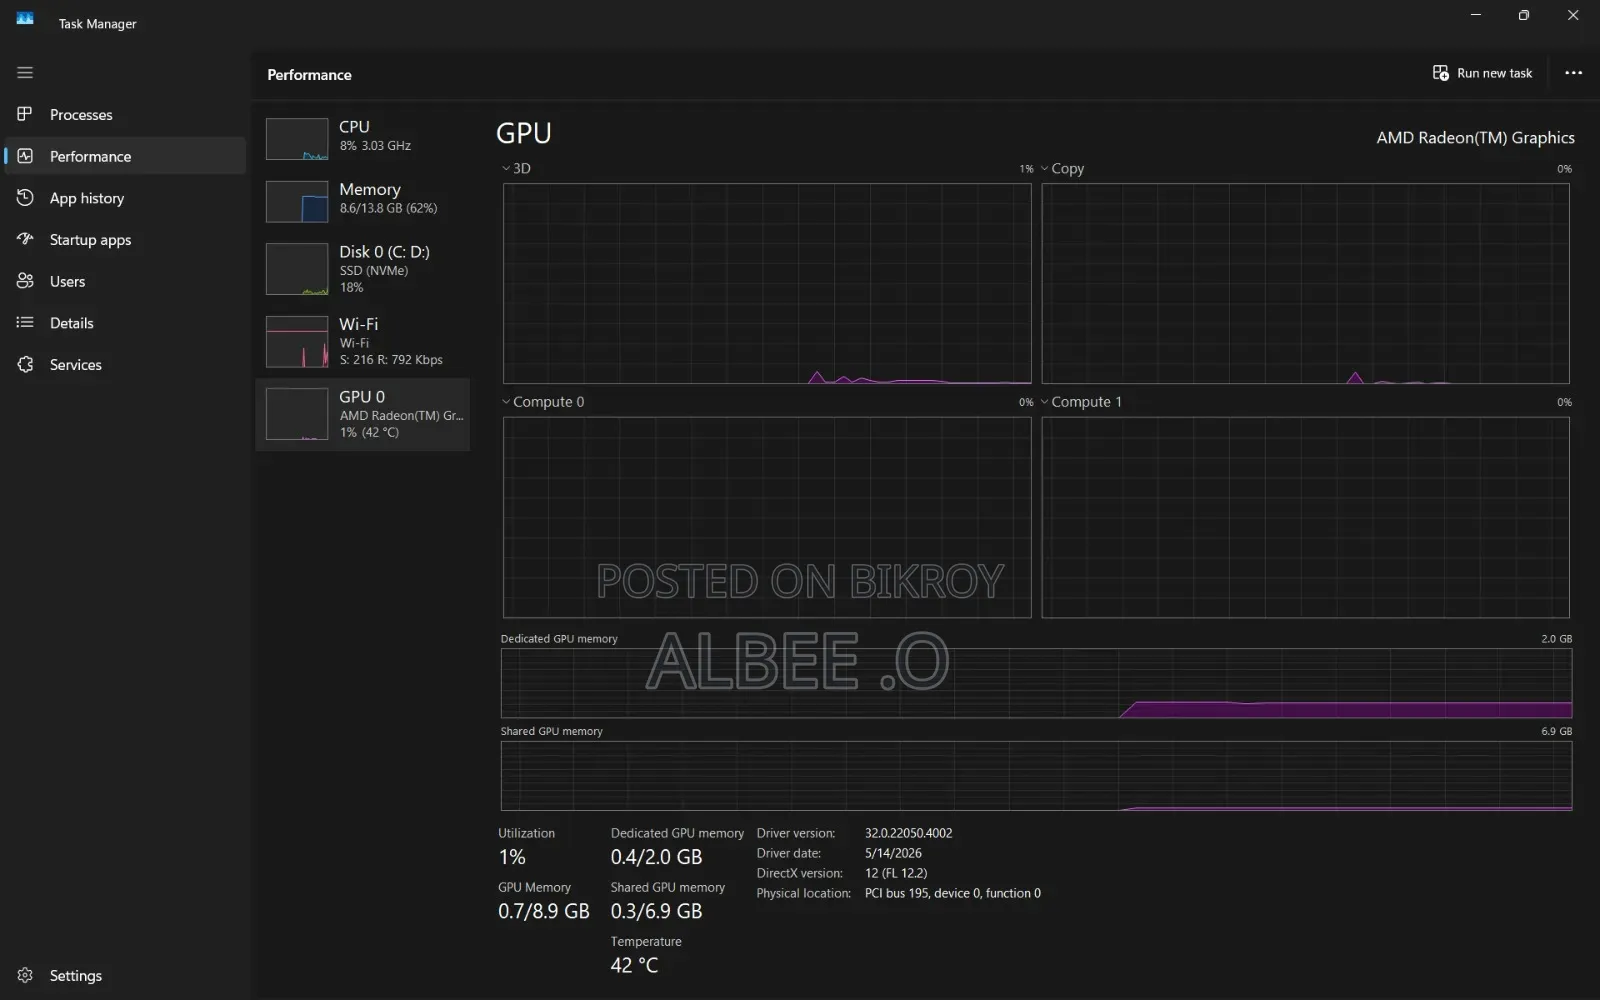1600x1000 pixels.
Task: Click the Dedicated GPU memory '0.4/2.0 GB' value
Action: pyautogui.click(x=656, y=857)
